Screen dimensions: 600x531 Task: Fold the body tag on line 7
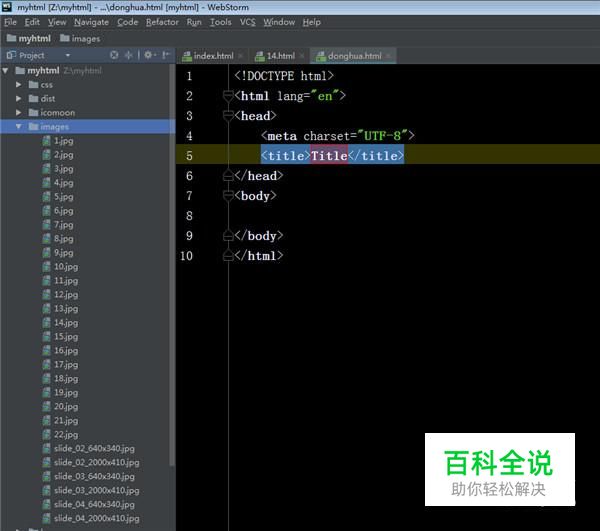tap(228, 195)
